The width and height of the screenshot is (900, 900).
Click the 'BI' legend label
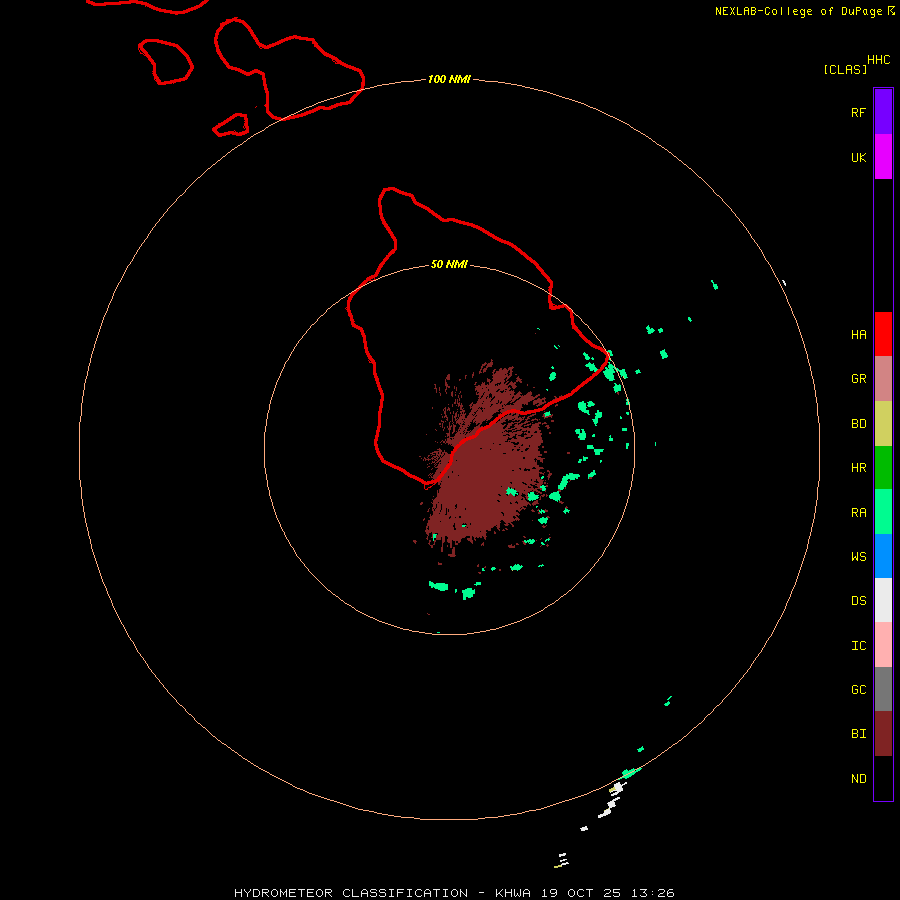click(858, 734)
